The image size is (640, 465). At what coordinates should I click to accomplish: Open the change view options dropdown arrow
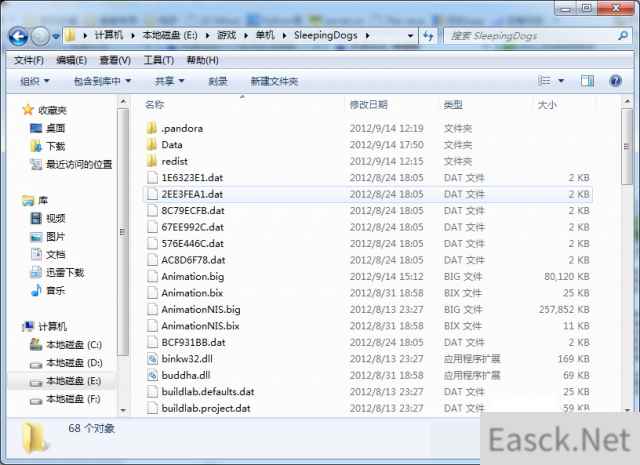(561, 81)
